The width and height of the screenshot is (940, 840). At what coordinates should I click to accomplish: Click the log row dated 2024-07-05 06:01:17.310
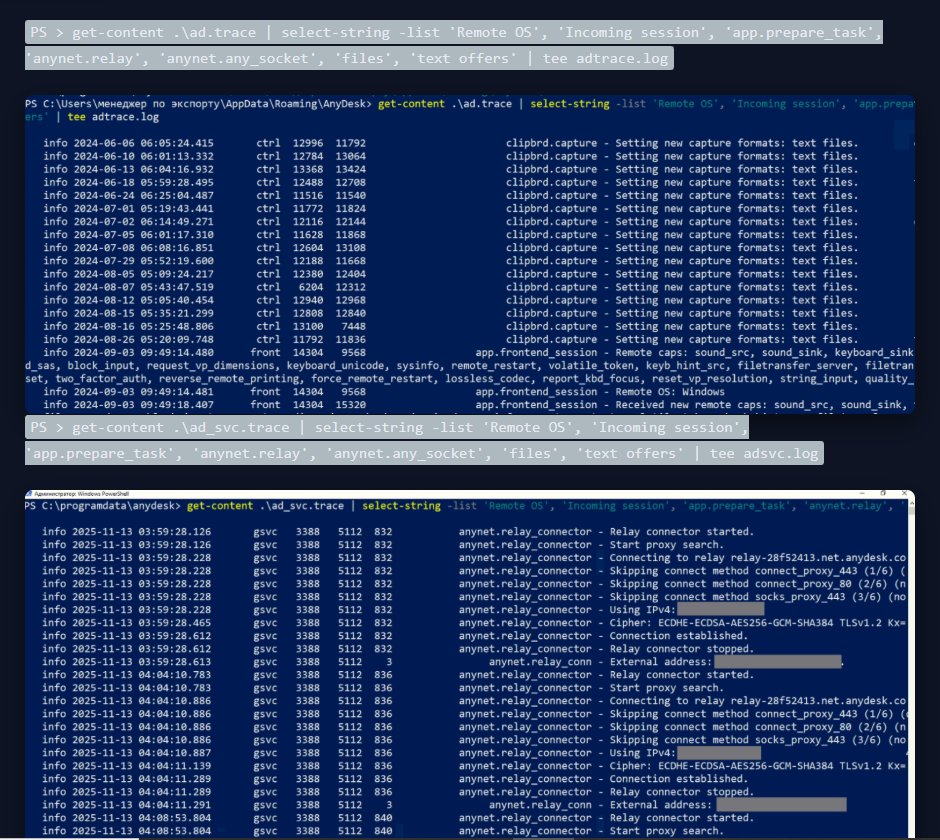point(451,235)
